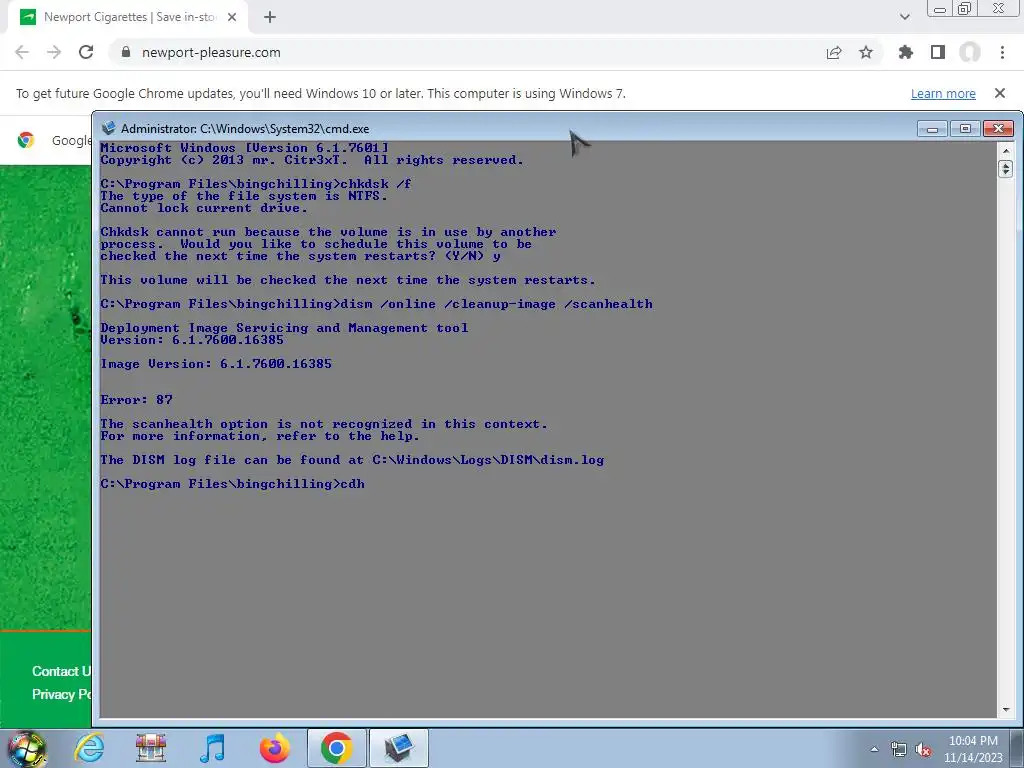Screen dimensions: 1024x768
Task: Switch to Chrome on the taskbar
Action: point(336,748)
